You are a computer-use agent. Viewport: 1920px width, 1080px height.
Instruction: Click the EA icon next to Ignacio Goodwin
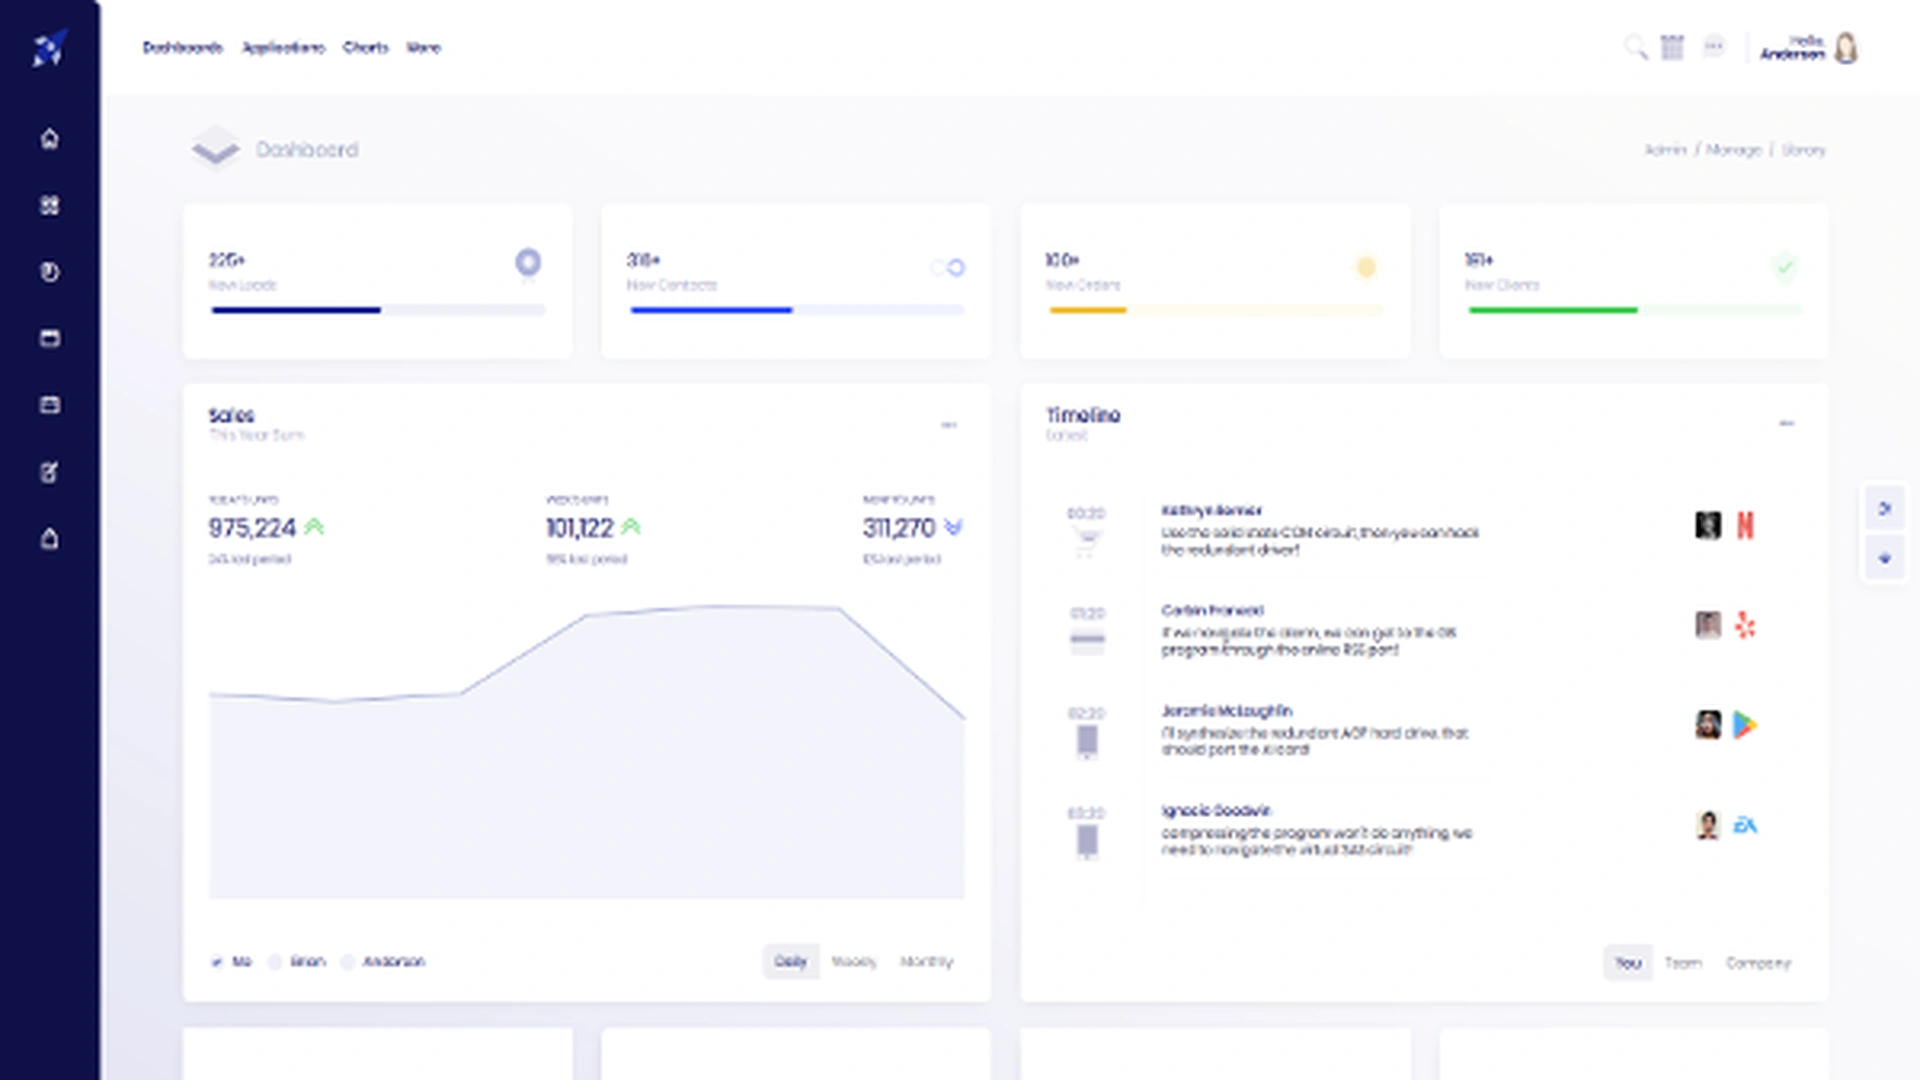(1747, 825)
